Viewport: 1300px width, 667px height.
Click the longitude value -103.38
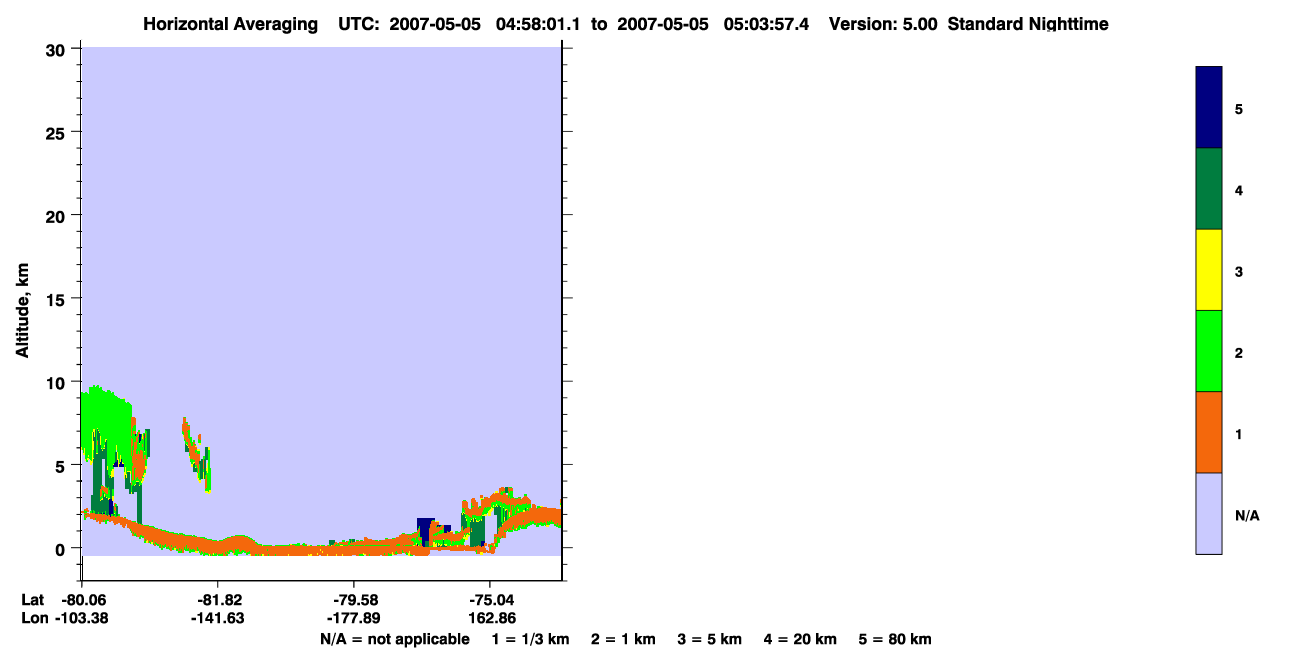(x=82, y=618)
